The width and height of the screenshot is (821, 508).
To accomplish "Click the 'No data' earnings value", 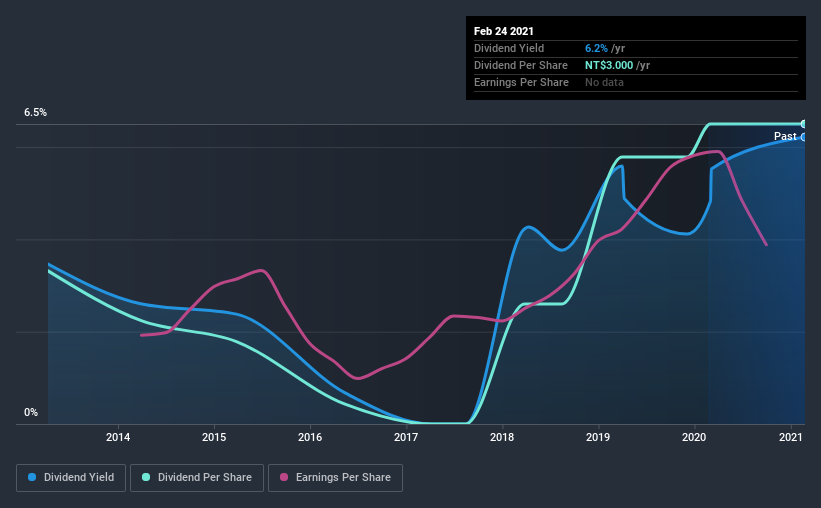I will click(604, 82).
